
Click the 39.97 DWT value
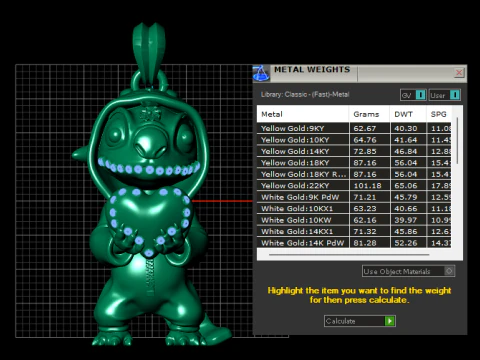point(406,220)
